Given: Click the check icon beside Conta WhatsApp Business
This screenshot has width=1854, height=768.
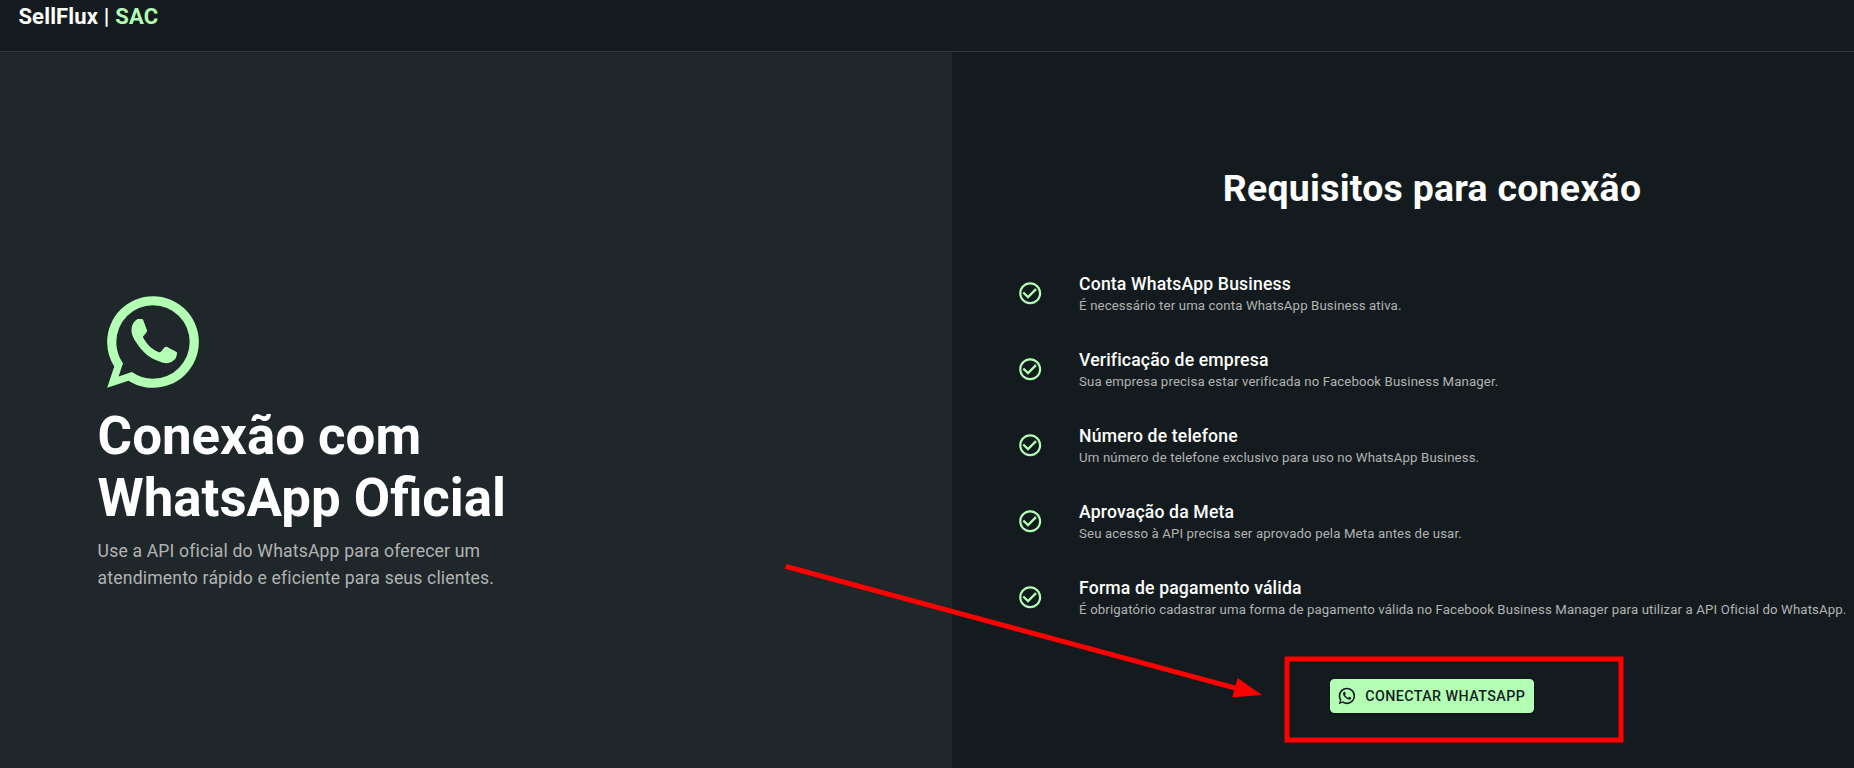Looking at the screenshot, I should (x=1030, y=293).
